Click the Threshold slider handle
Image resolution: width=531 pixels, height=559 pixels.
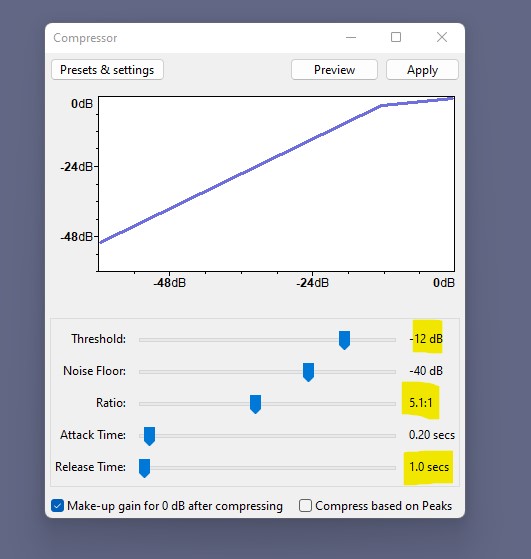click(x=344, y=340)
